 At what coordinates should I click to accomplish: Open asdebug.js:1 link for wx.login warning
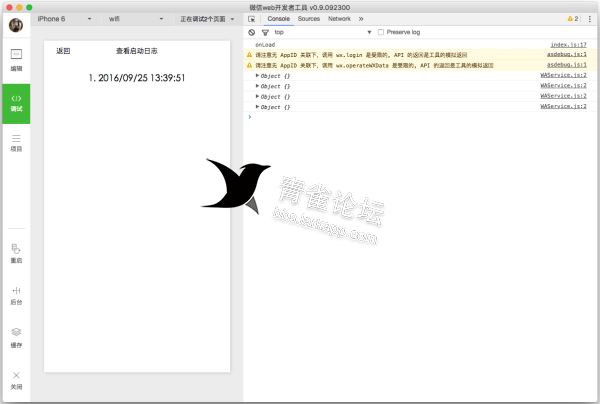coord(566,55)
